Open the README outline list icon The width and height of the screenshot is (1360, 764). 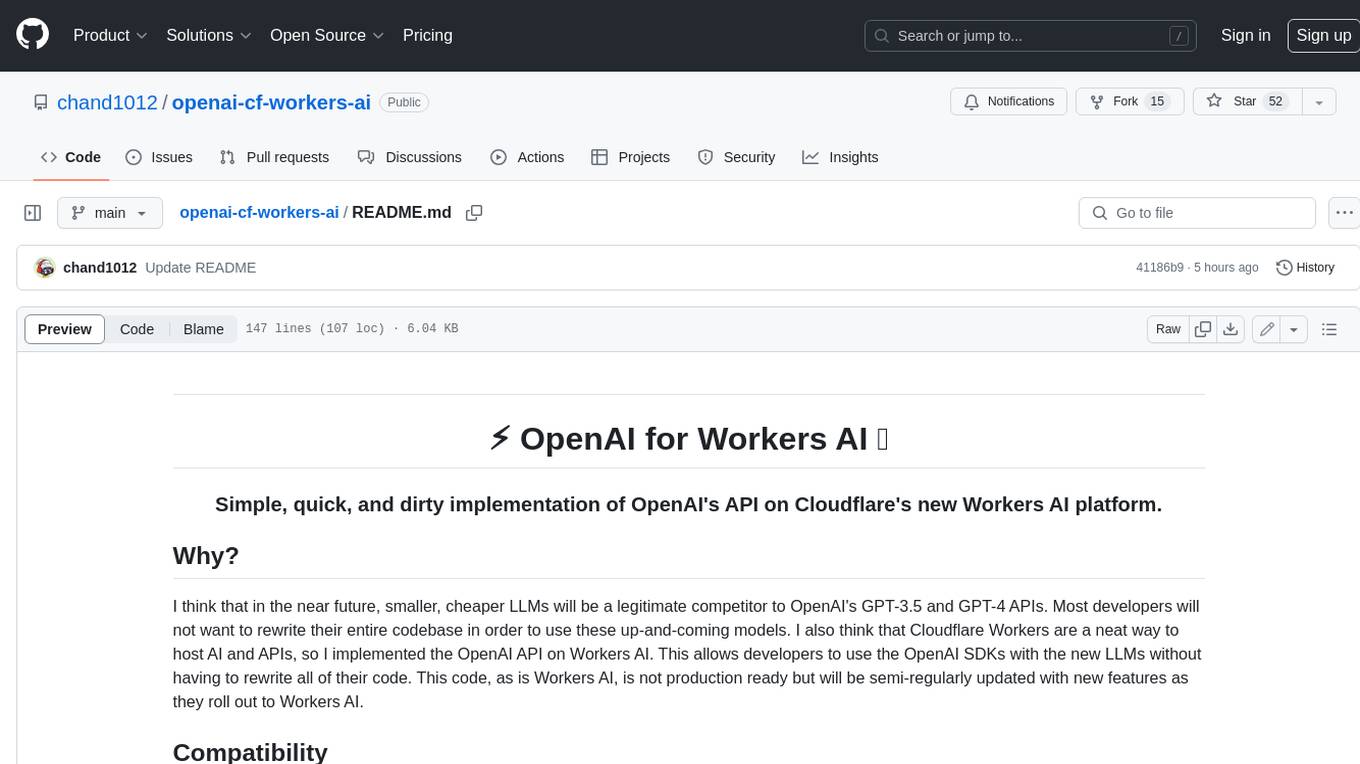(x=1329, y=329)
